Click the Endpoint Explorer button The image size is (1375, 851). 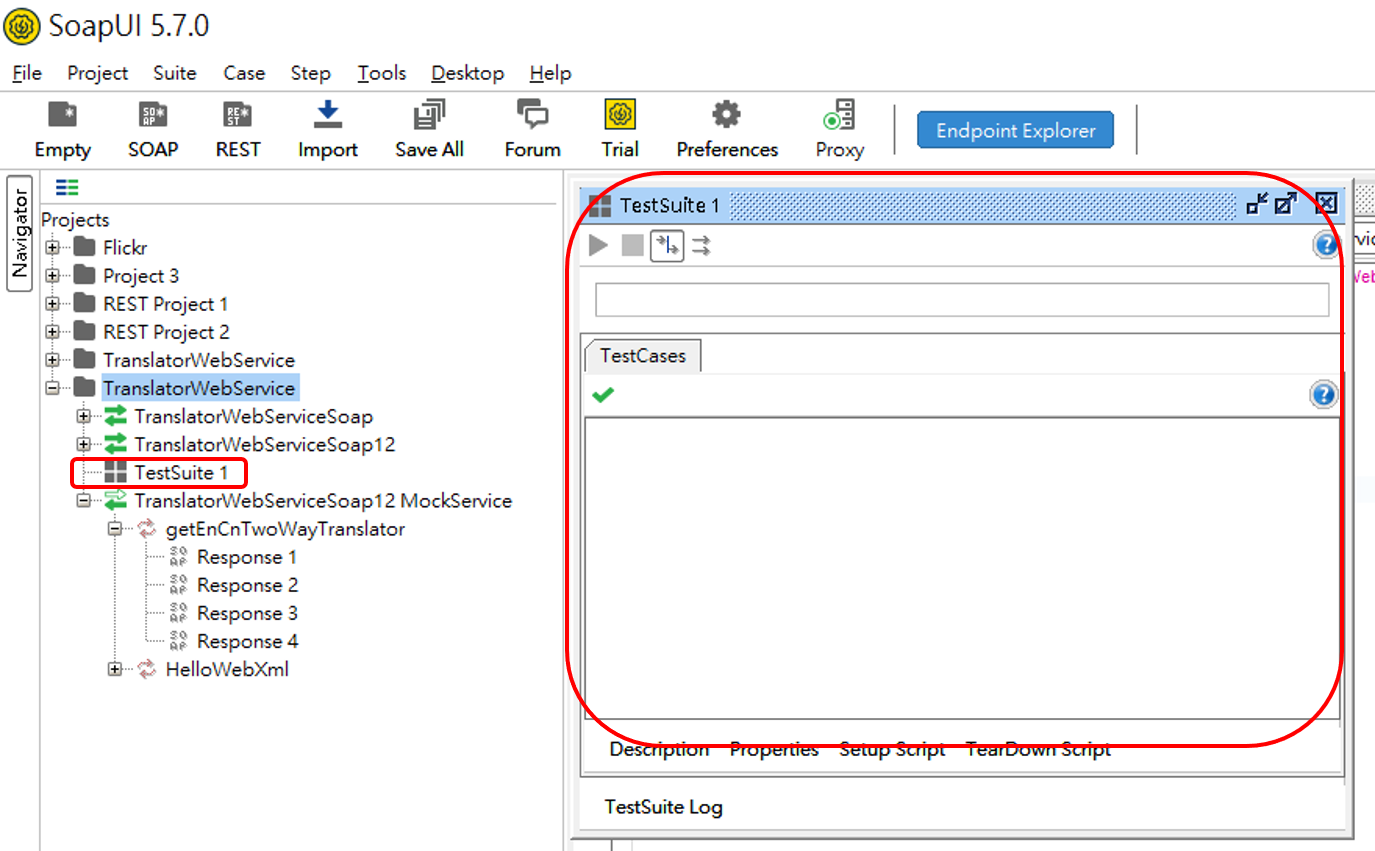coord(1015,131)
